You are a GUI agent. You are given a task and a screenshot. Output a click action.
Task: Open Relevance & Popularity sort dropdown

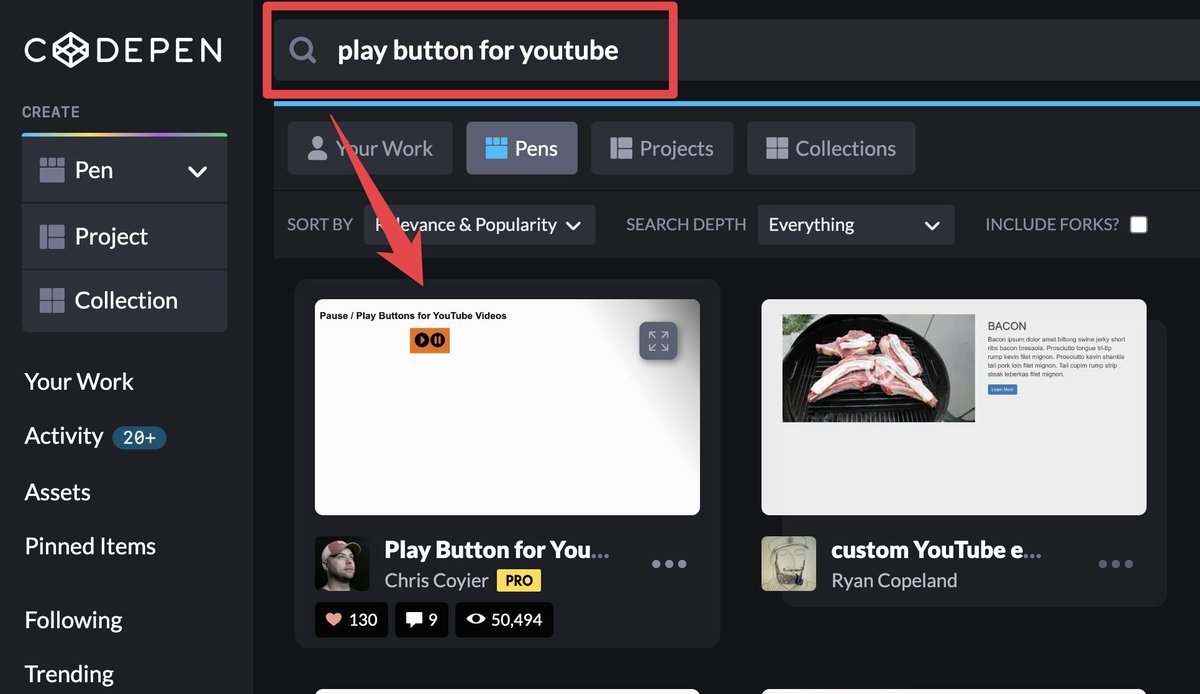click(480, 225)
